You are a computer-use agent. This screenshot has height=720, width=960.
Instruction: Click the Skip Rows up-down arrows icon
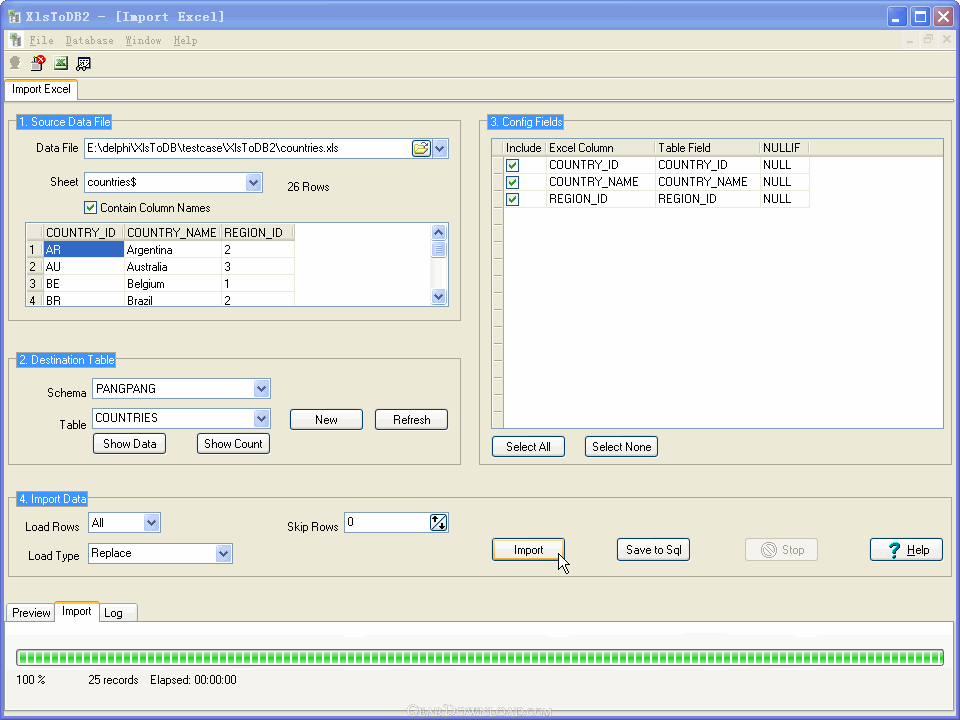point(438,522)
